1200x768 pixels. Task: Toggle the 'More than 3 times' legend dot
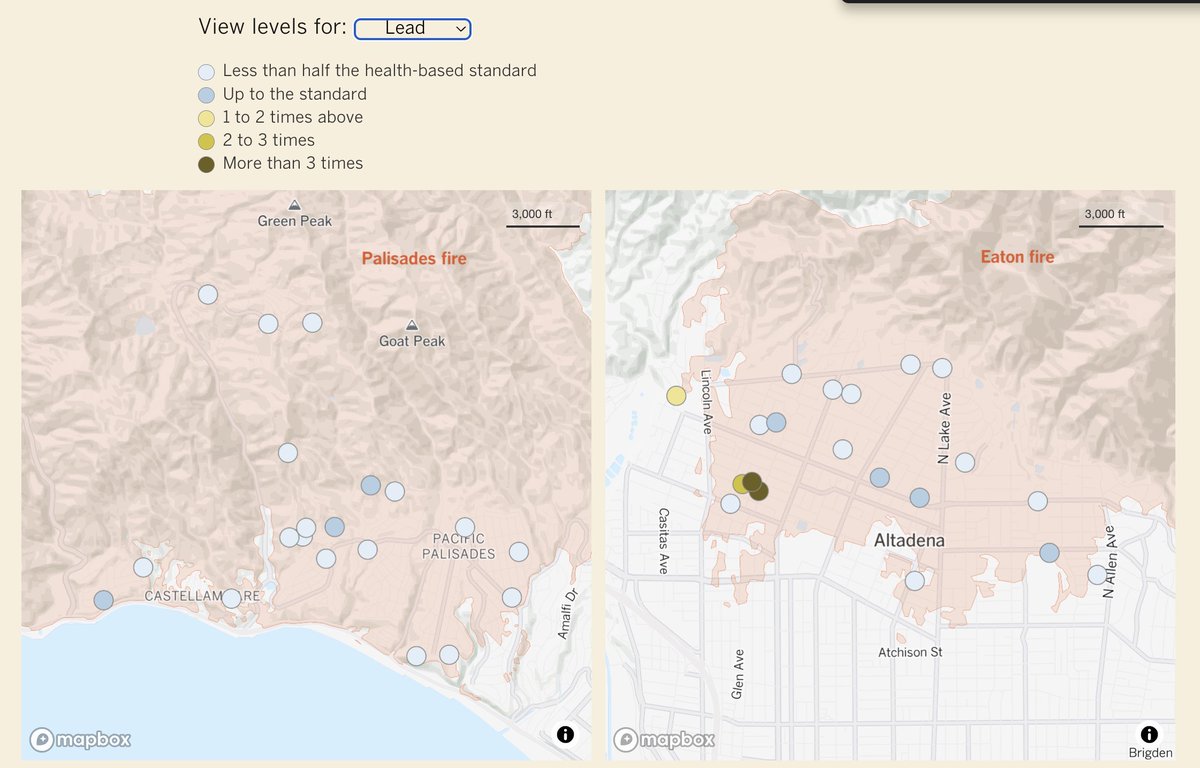206,163
